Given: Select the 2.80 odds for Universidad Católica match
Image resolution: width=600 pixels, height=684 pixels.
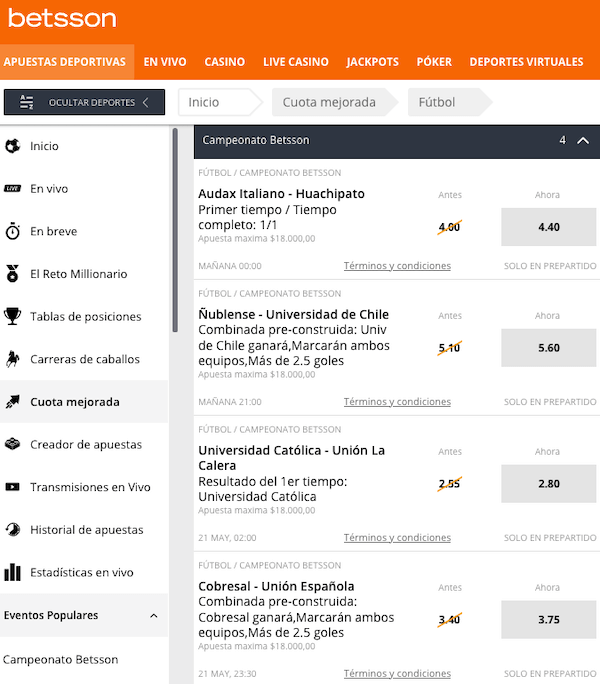Looking at the screenshot, I should [549, 483].
